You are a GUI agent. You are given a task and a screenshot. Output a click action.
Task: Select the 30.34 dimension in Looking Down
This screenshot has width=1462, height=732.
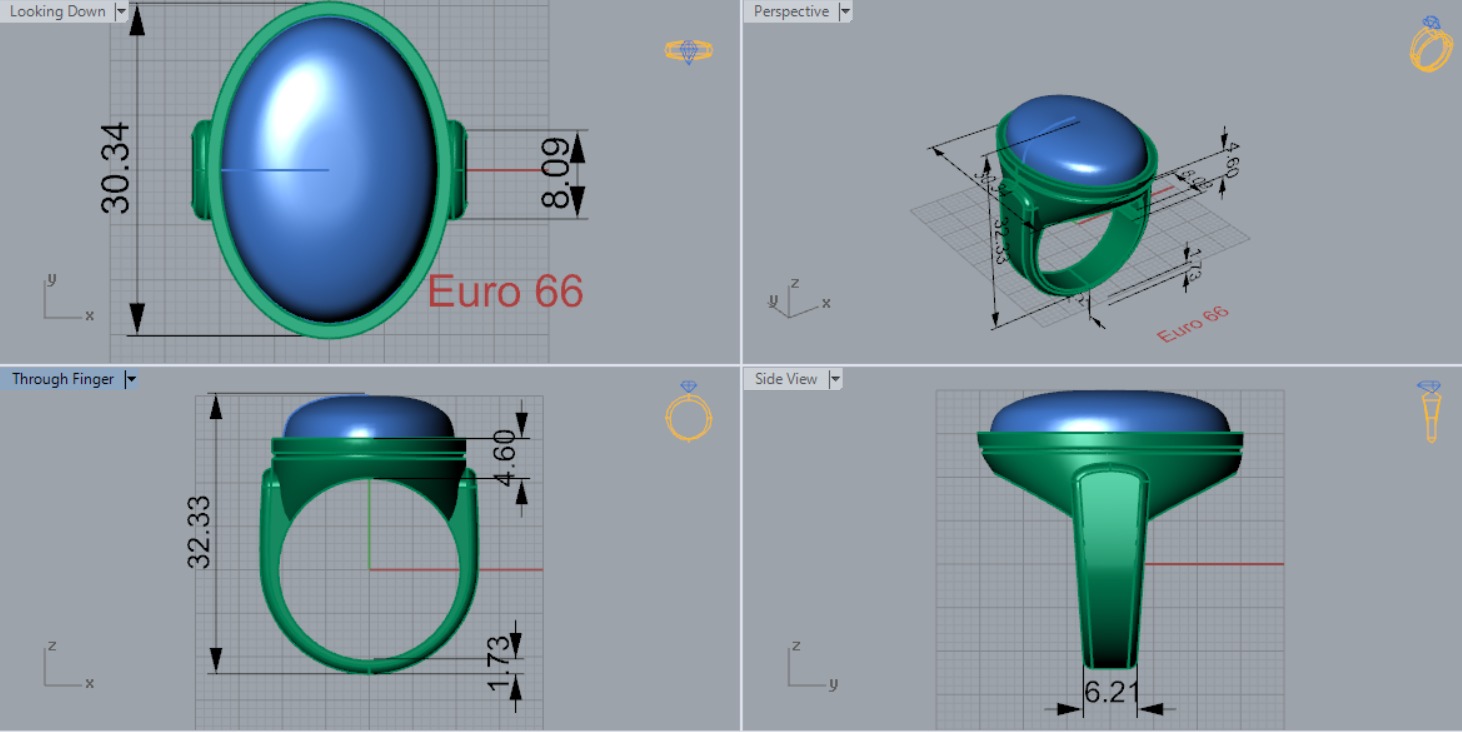(x=116, y=167)
